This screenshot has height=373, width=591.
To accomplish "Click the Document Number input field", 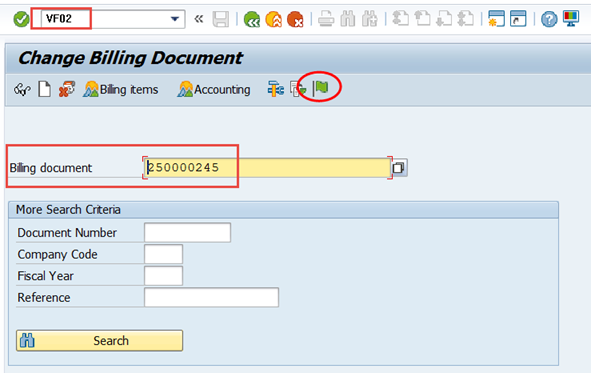I will pyautogui.click(x=187, y=232).
